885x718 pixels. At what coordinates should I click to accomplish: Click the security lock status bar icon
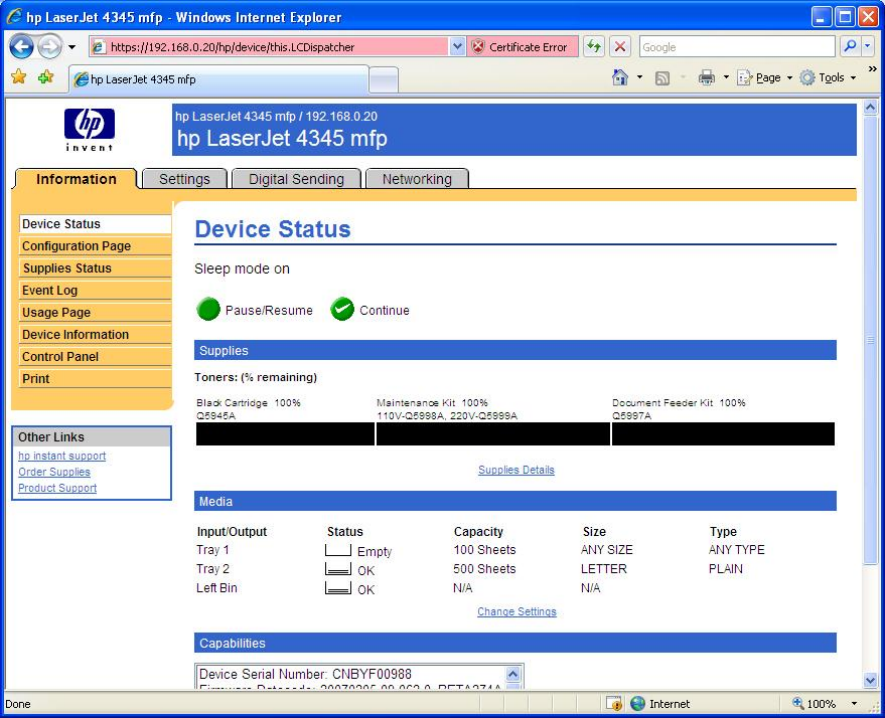614,703
